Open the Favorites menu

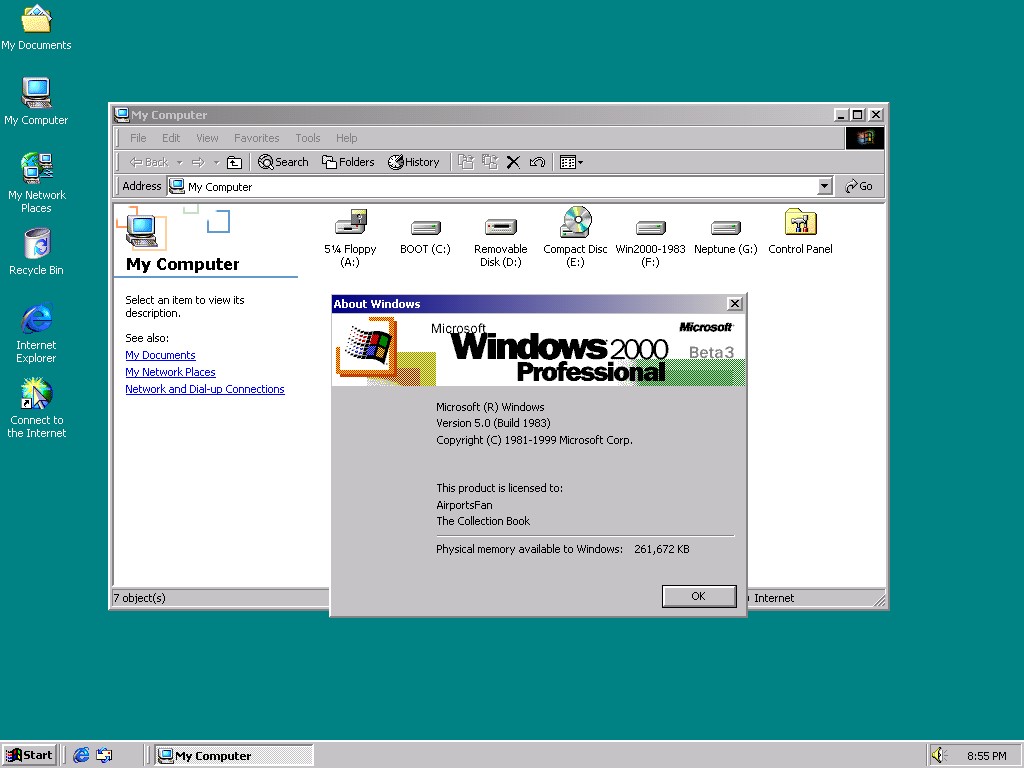[x=257, y=138]
